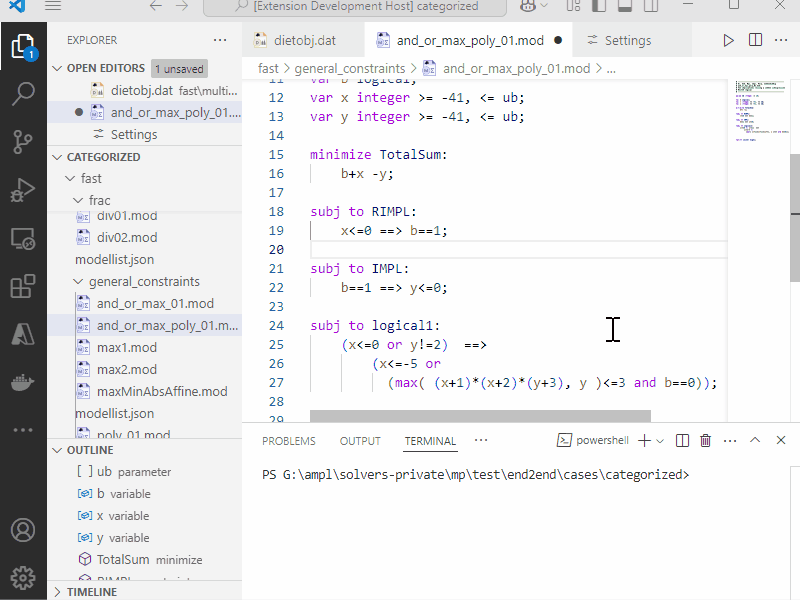Toggle the bottom panel layout button
This screenshot has width=800, height=600.
click(x=624, y=6)
